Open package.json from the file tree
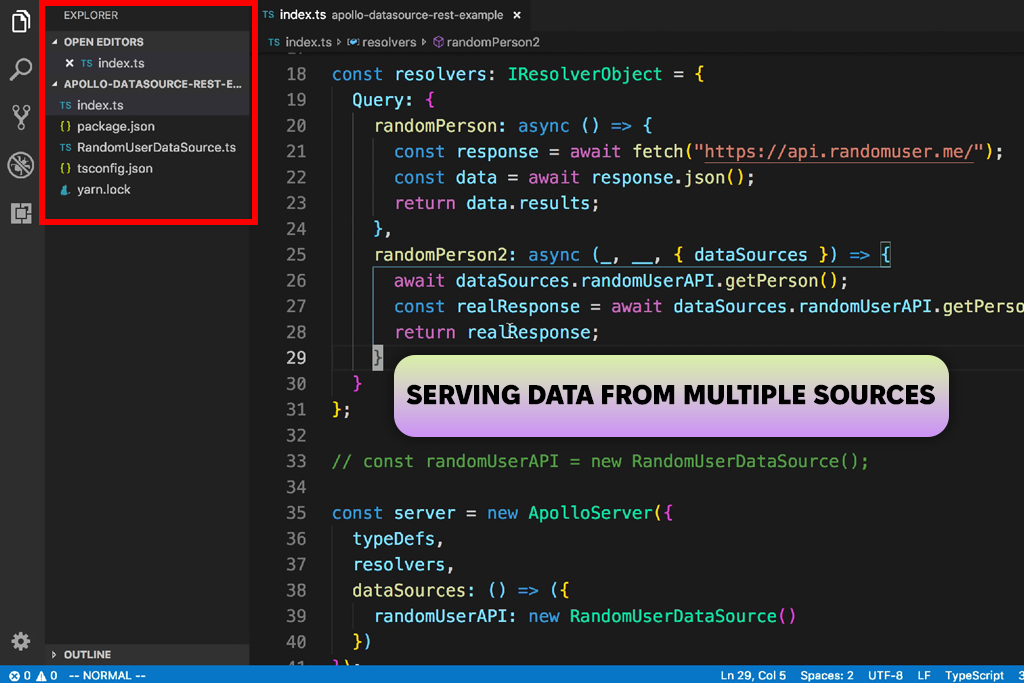Viewport: 1024px width, 683px height. pyautogui.click(x=115, y=126)
